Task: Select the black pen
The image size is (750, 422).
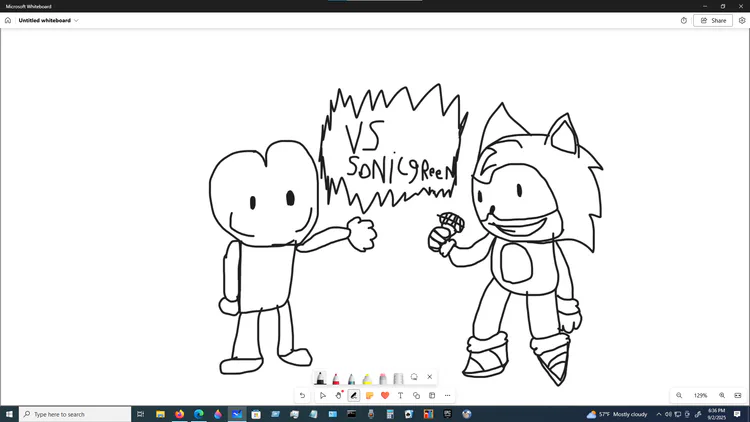Action: point(320,378)
